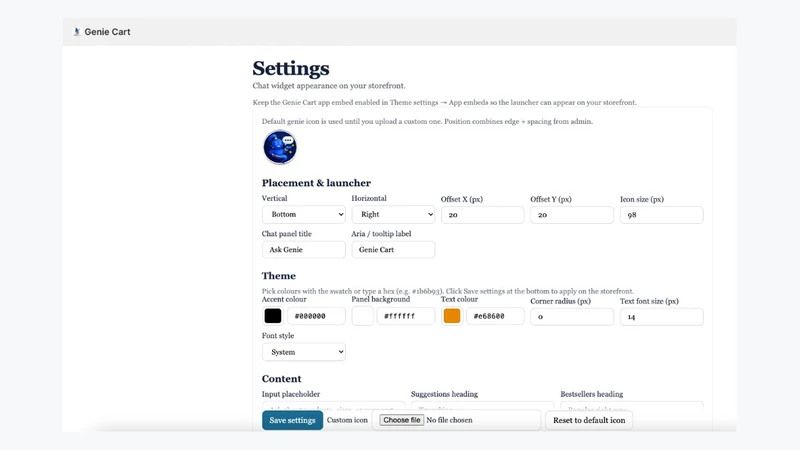Click the Custom icon label
Image resolution: width=800 pixels, height=450 pixels.
pos(347,420)
